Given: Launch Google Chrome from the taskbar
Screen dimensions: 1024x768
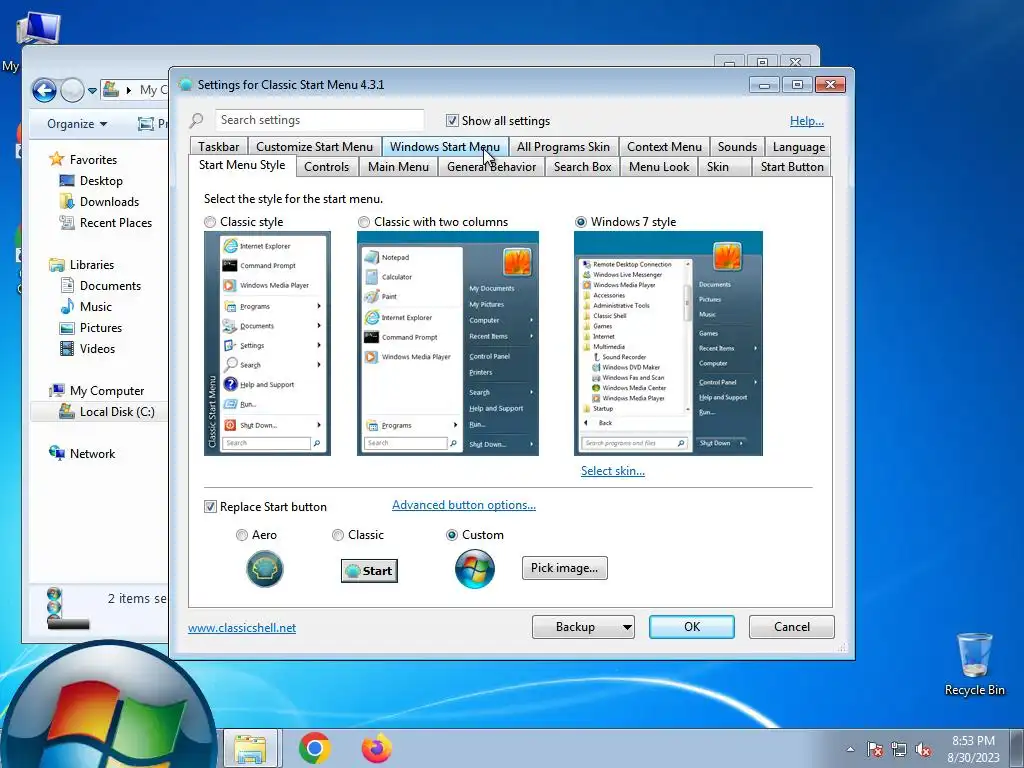Looking at the screenshot, I should pos(315,748).
